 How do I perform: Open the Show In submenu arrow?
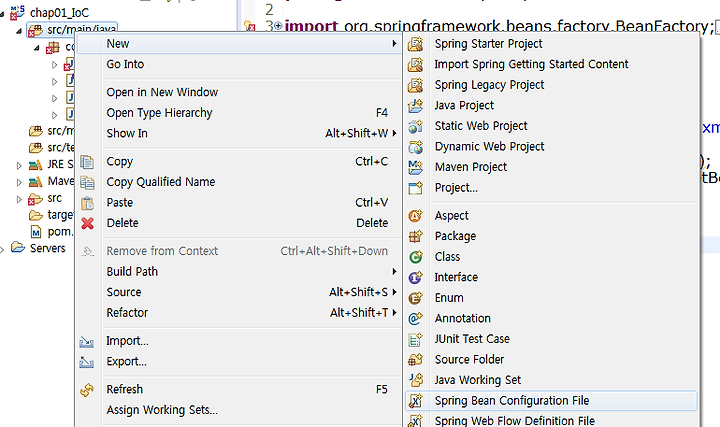pos(394,133)
